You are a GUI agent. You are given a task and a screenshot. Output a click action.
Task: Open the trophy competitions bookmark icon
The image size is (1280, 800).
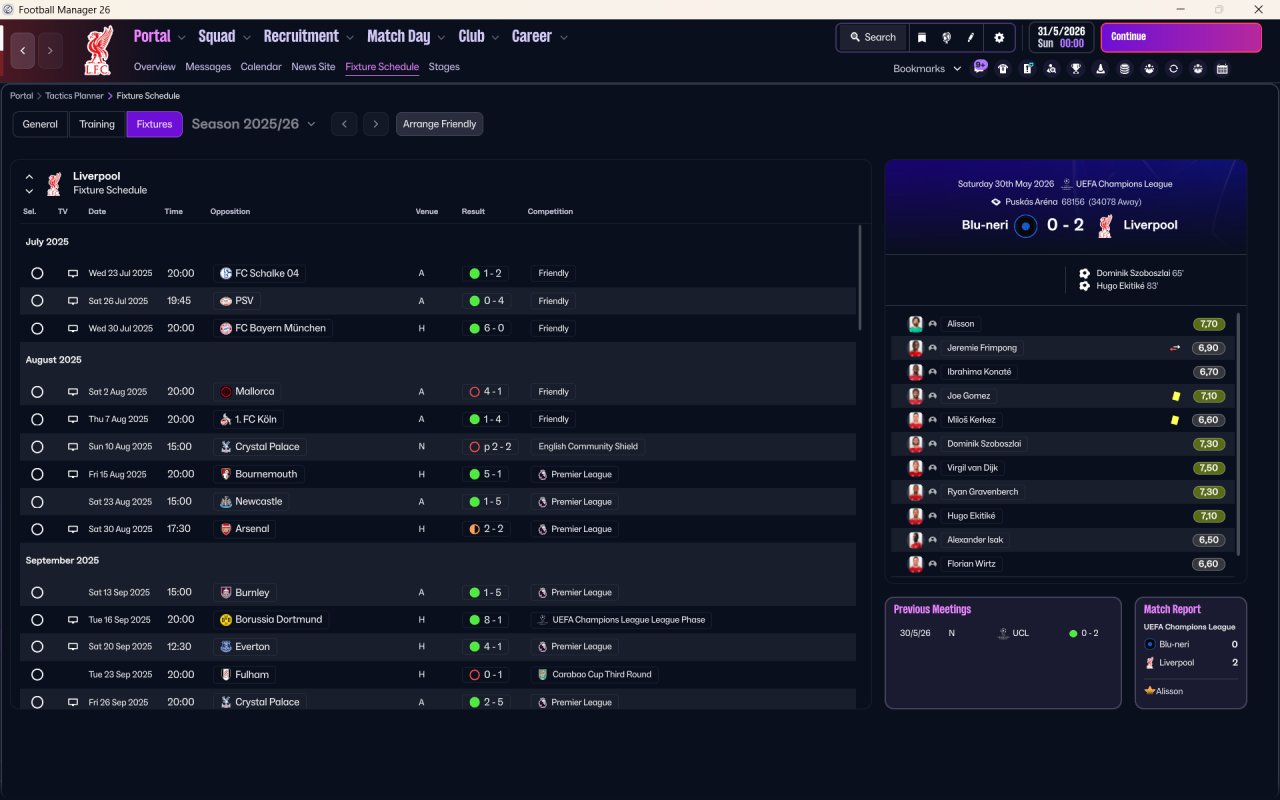pyautogui.click(x=1076, y=69)
